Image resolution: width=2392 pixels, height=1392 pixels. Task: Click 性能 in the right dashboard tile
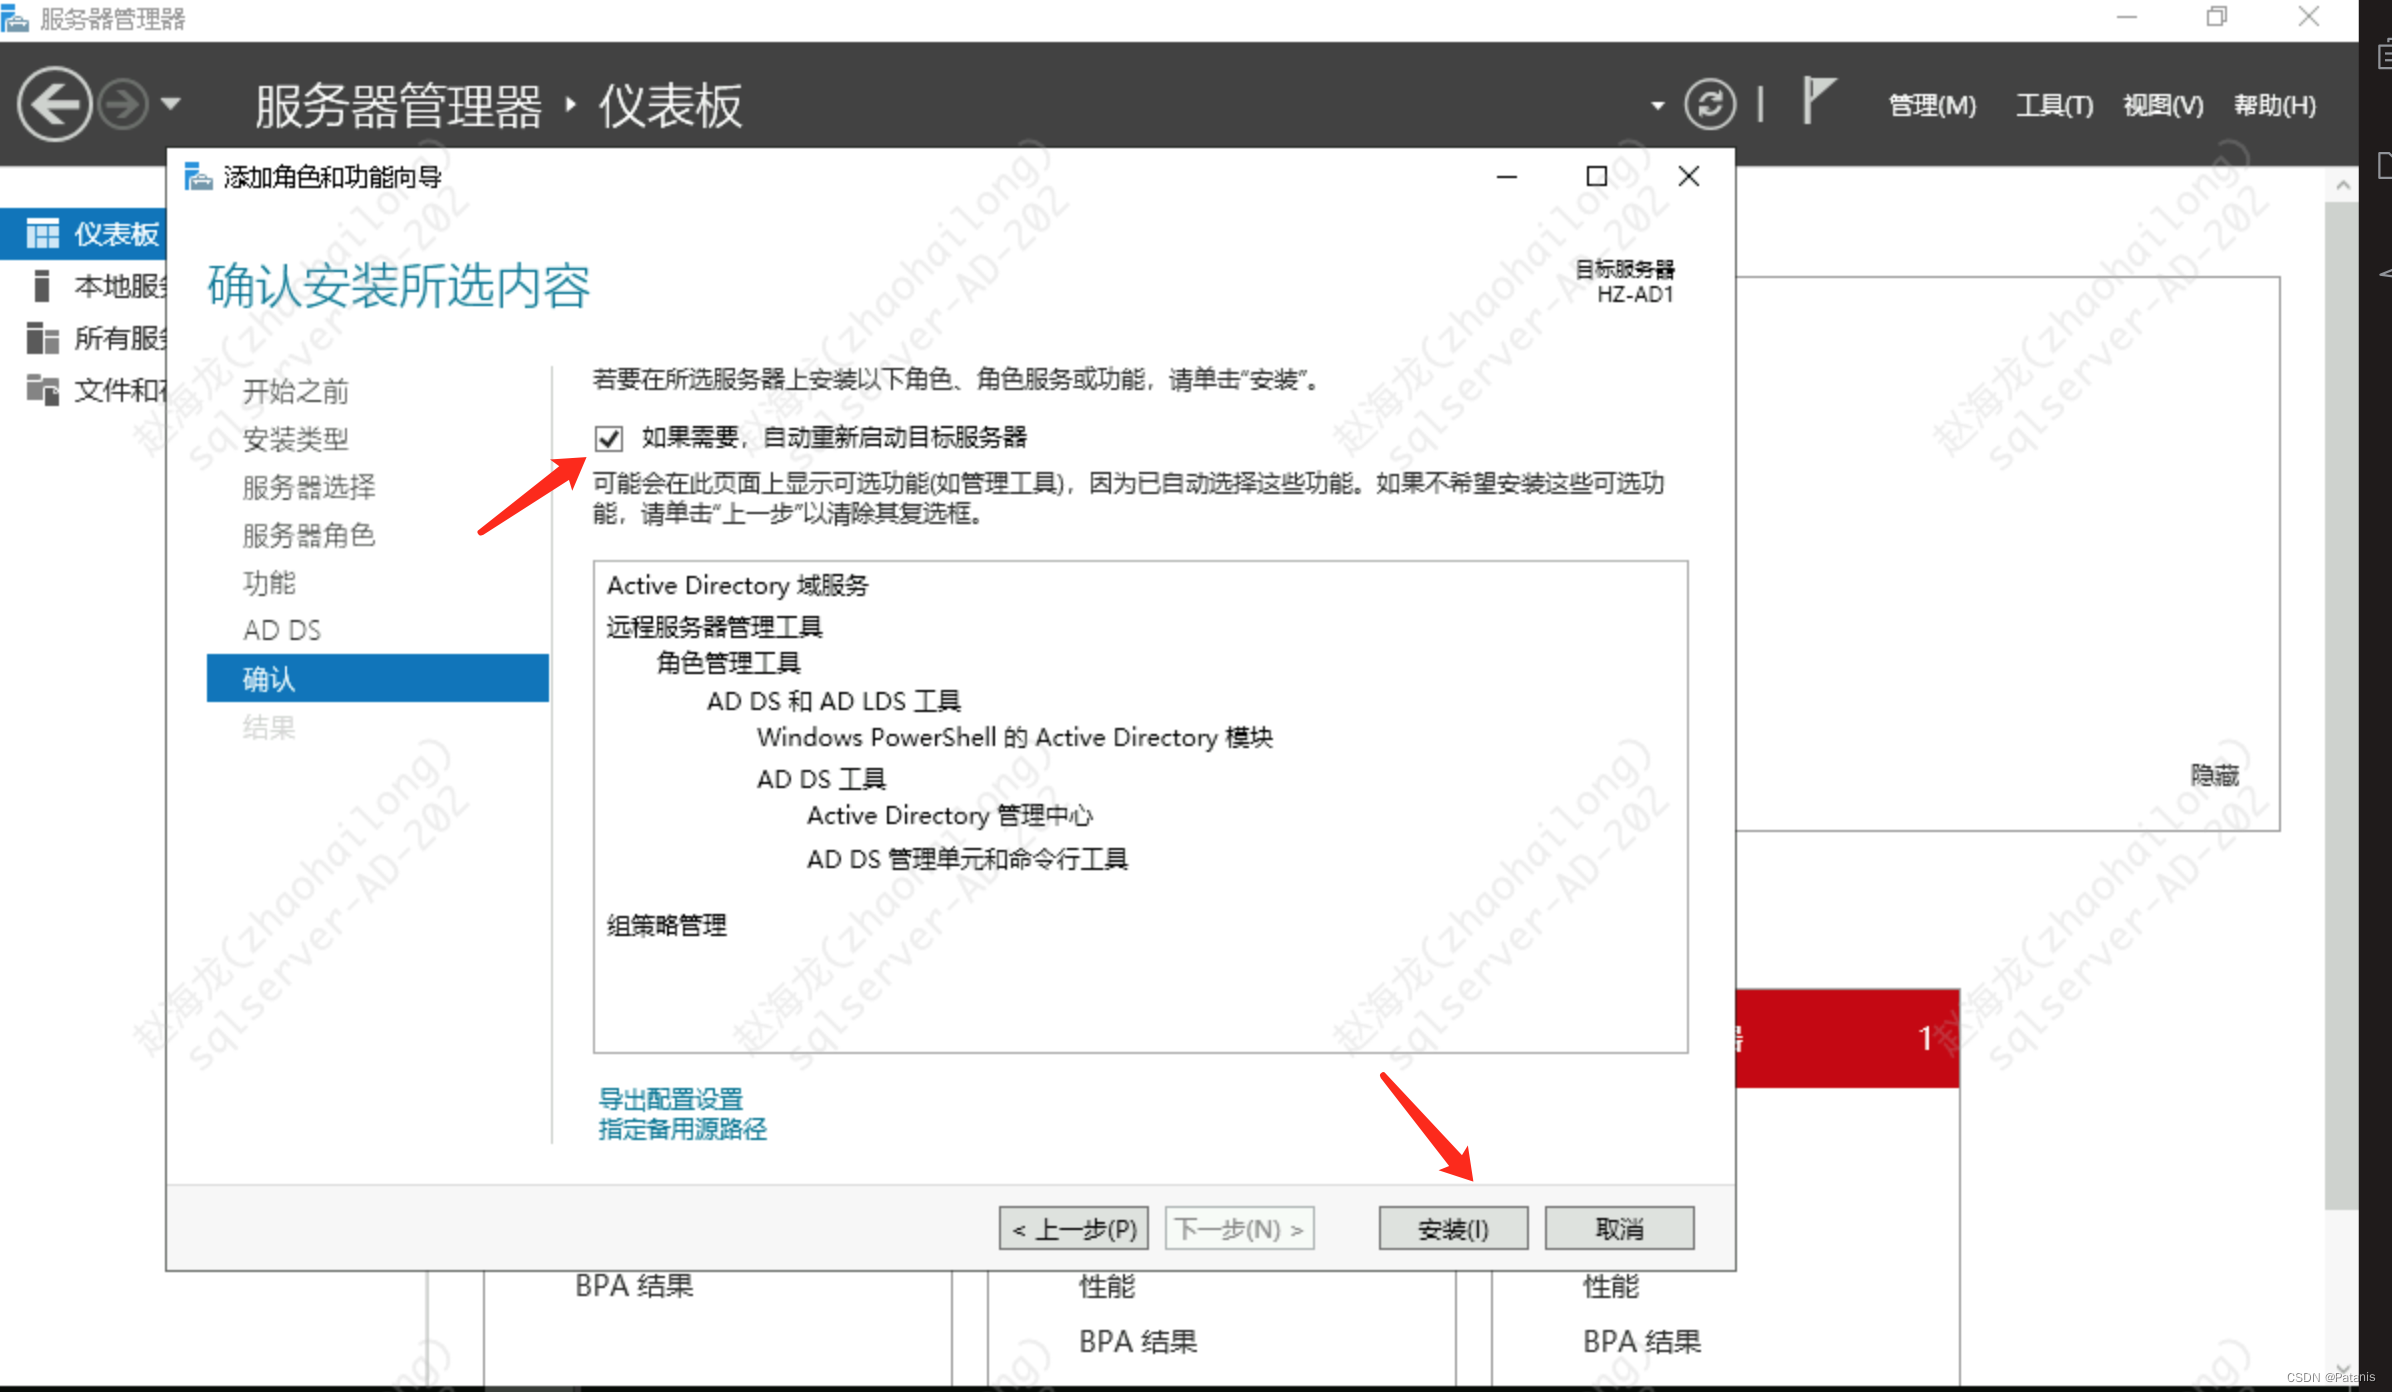pos(1611,1286)
